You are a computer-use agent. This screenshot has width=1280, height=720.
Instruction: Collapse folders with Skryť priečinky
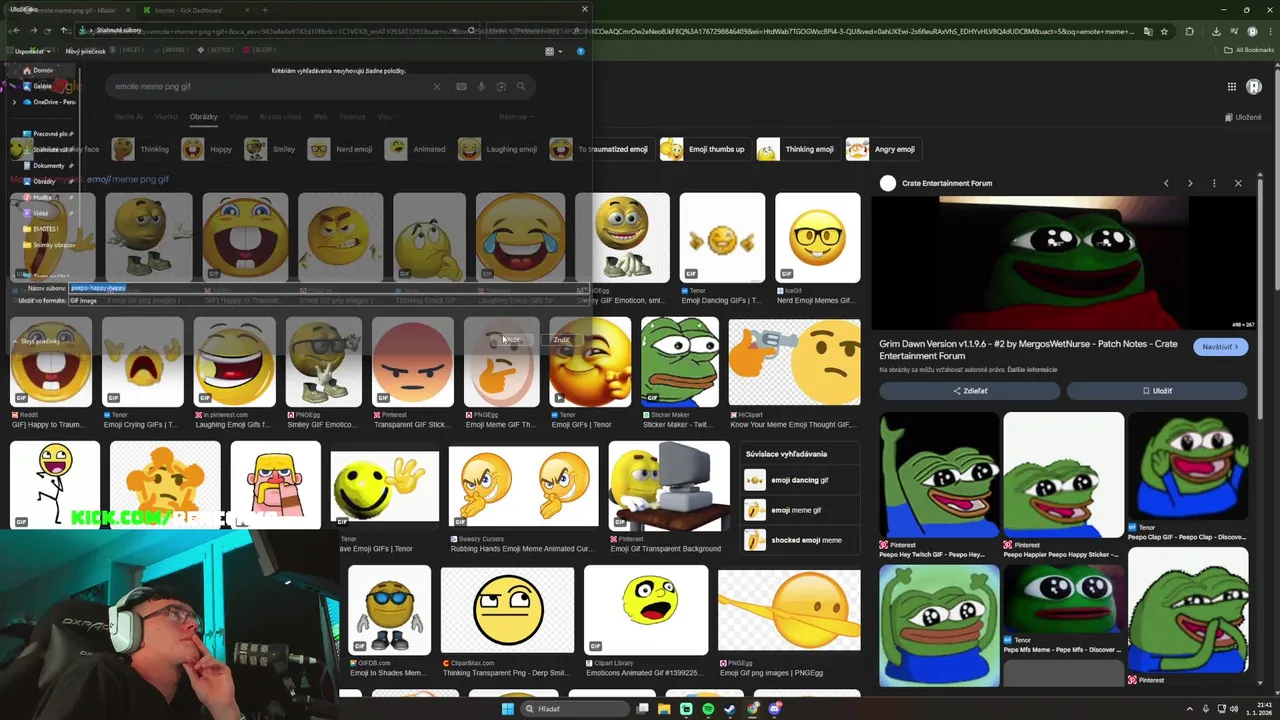(38, 341)
